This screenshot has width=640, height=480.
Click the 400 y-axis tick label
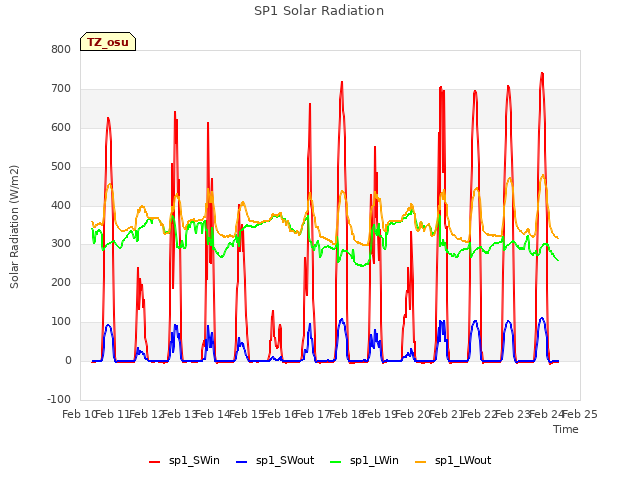click(x=61, y=205)
